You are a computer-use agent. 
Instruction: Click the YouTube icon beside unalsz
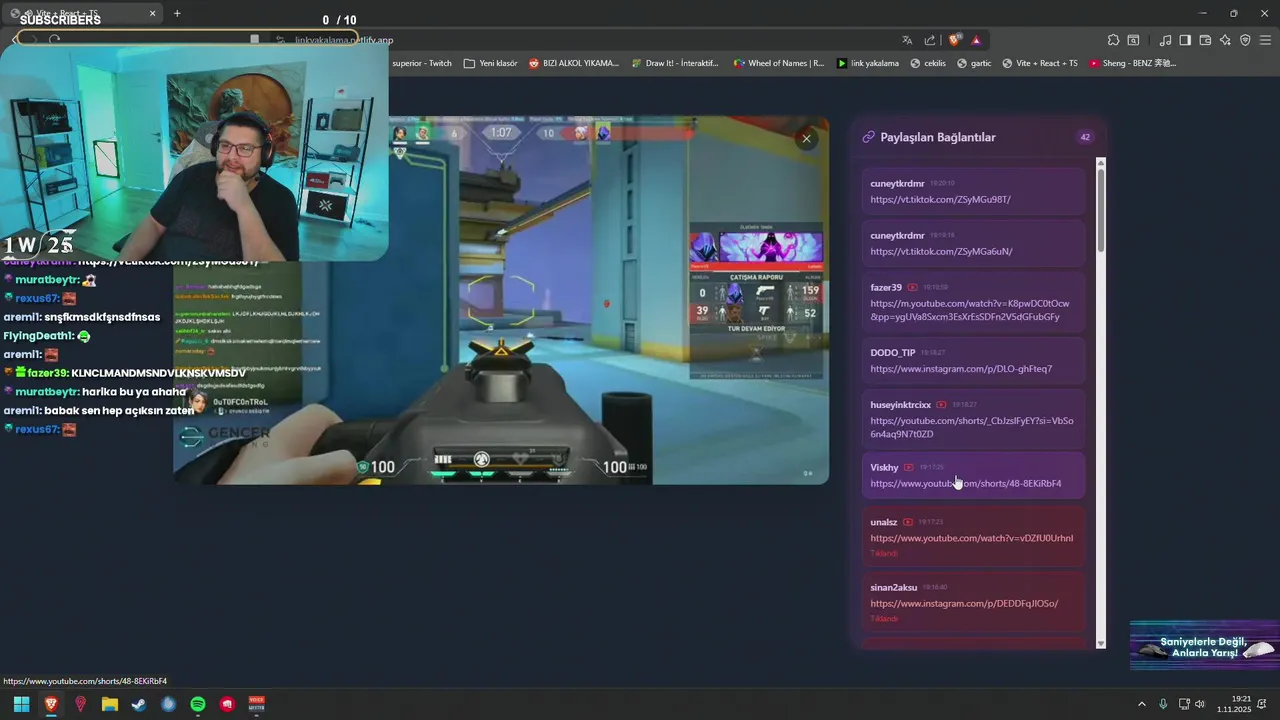pos(908,522)
